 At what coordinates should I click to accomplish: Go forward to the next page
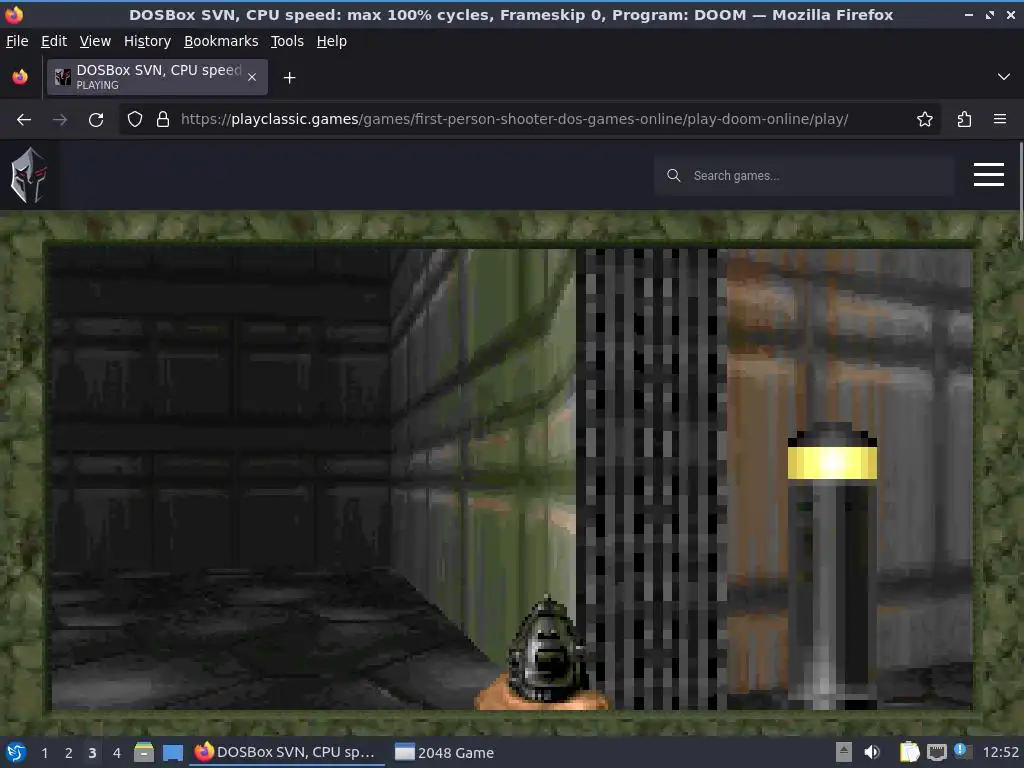(60, 120)
